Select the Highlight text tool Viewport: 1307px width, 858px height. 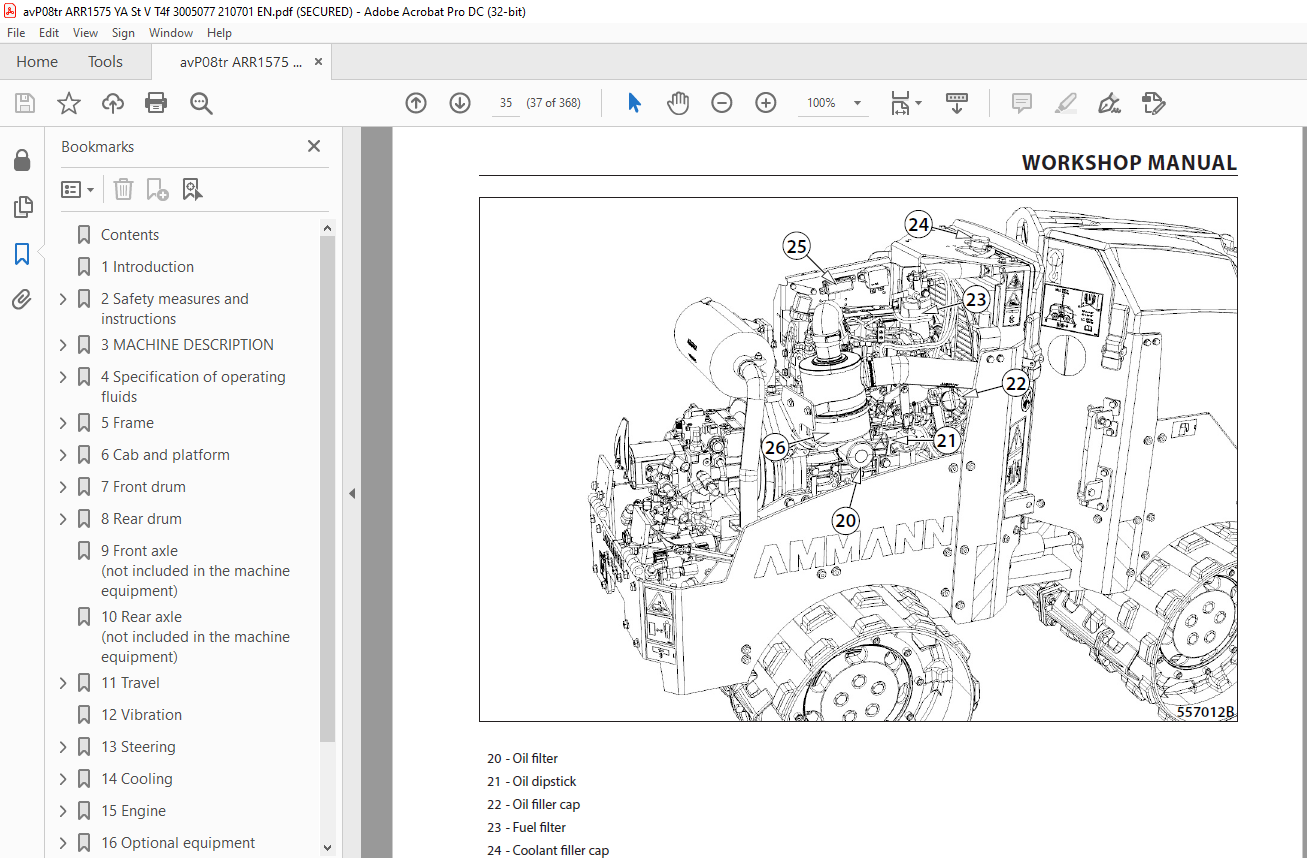(1065, 103)
